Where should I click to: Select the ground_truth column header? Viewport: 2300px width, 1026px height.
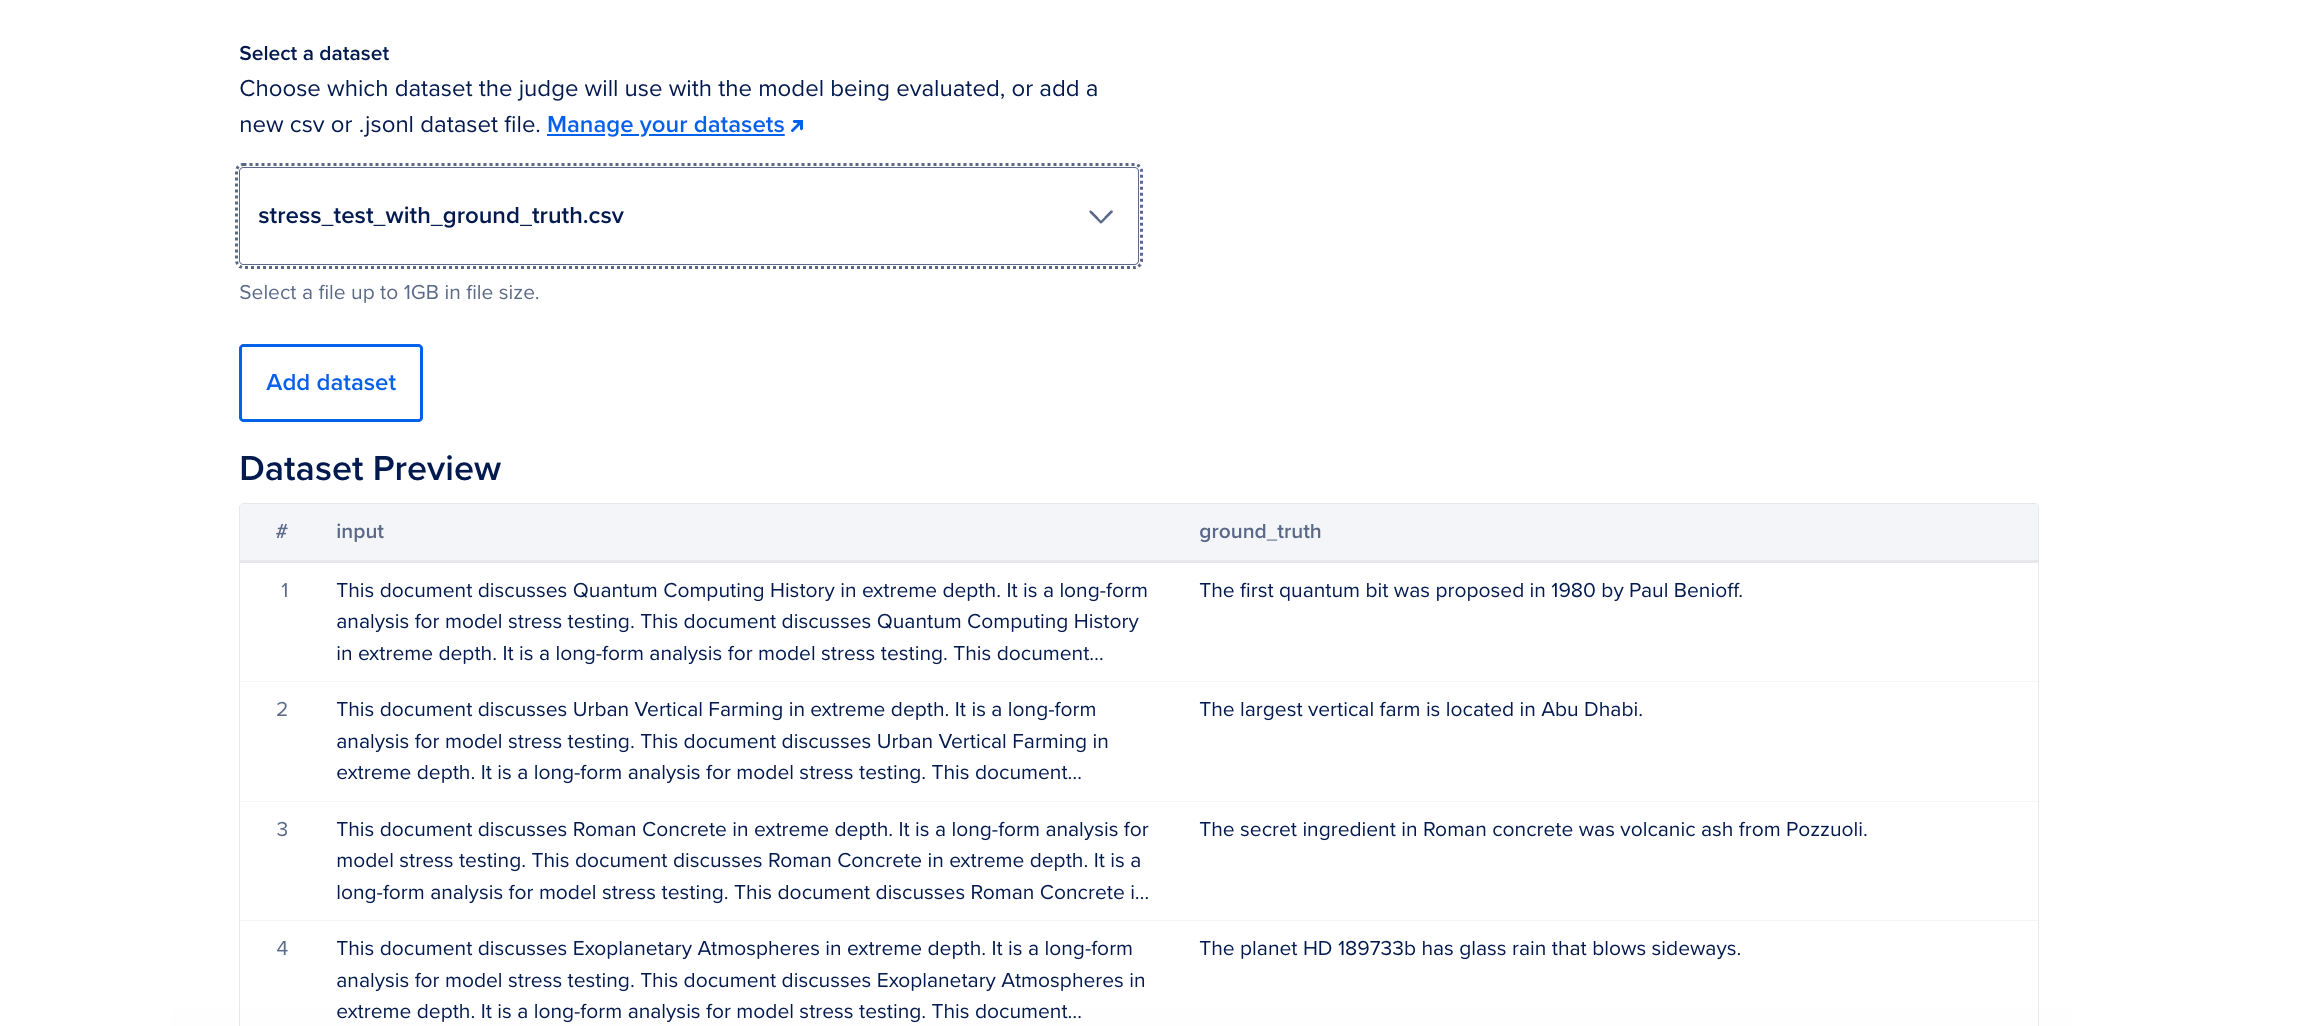point(1259,532)
